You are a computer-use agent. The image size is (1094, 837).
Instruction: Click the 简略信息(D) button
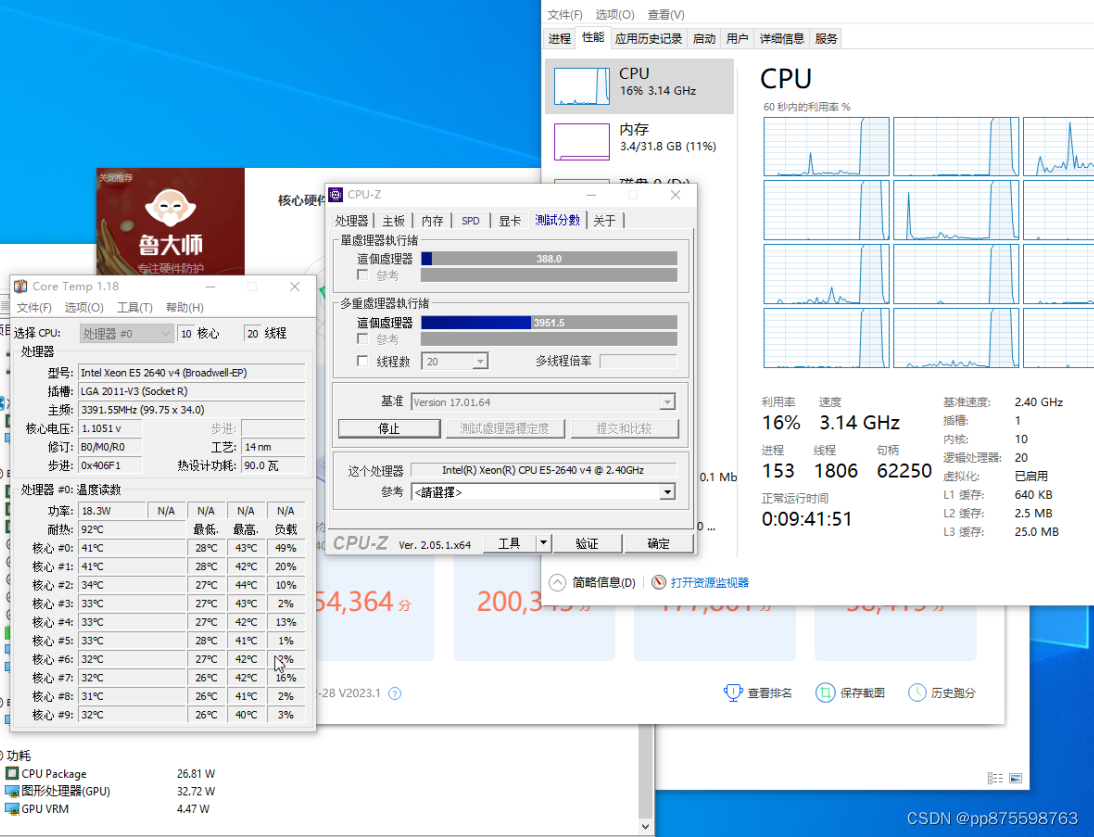tap(604, 582)
